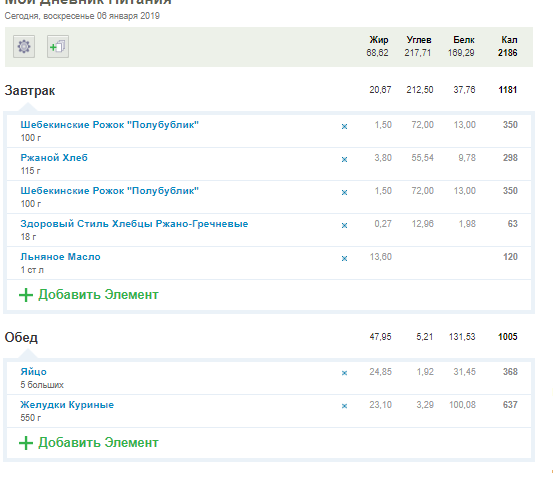Image resolution: width=553 pixels, height=479 pixels.
Task: Remove the Ржаной Хлеб entry
Action: [344, 159]
